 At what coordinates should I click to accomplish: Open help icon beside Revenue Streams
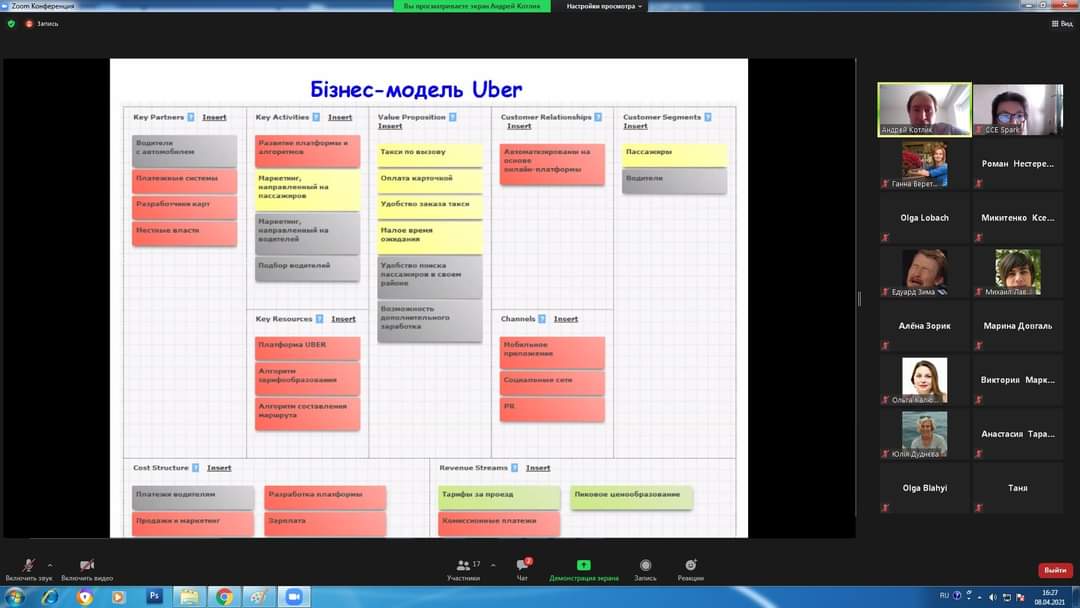coord(515,468)
